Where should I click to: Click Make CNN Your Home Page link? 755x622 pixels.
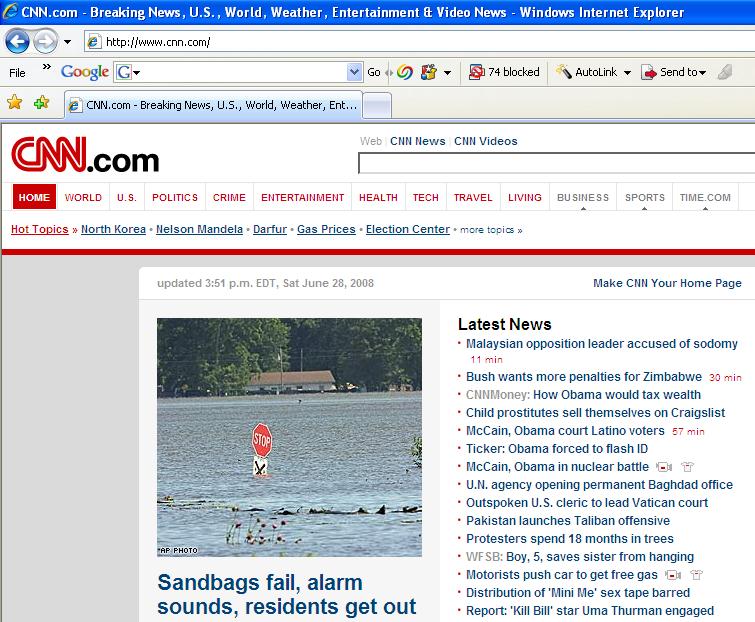(667, 283)
